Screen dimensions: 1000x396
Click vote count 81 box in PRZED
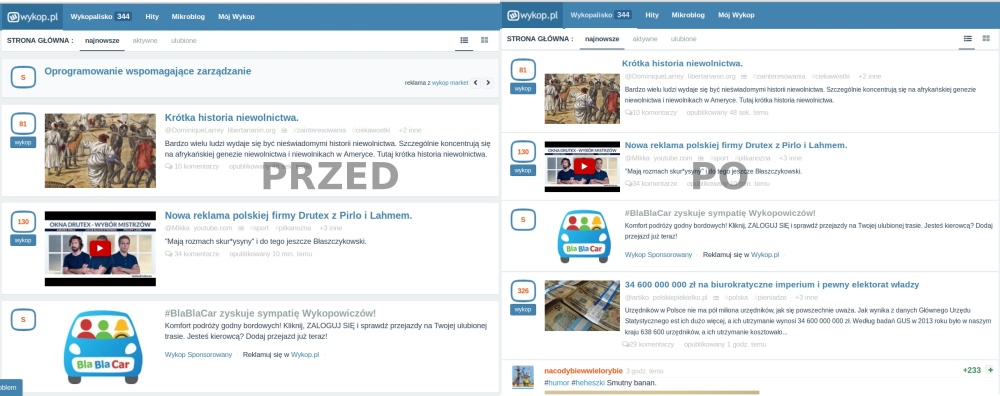pyautogui.click(x=23, y=124)
